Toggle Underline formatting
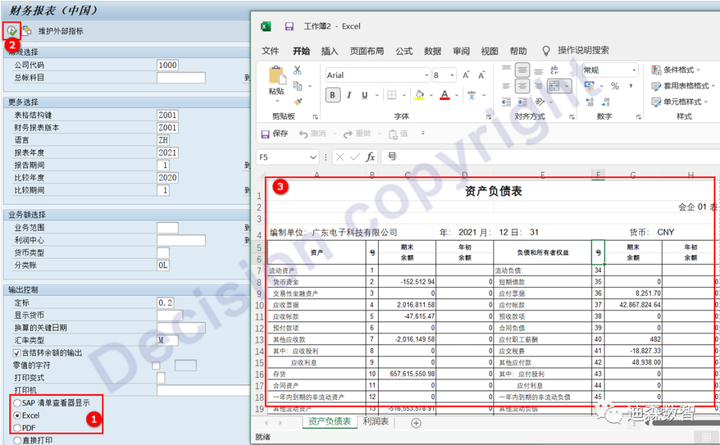Screen dimensions: 720x445 (365, 95)
